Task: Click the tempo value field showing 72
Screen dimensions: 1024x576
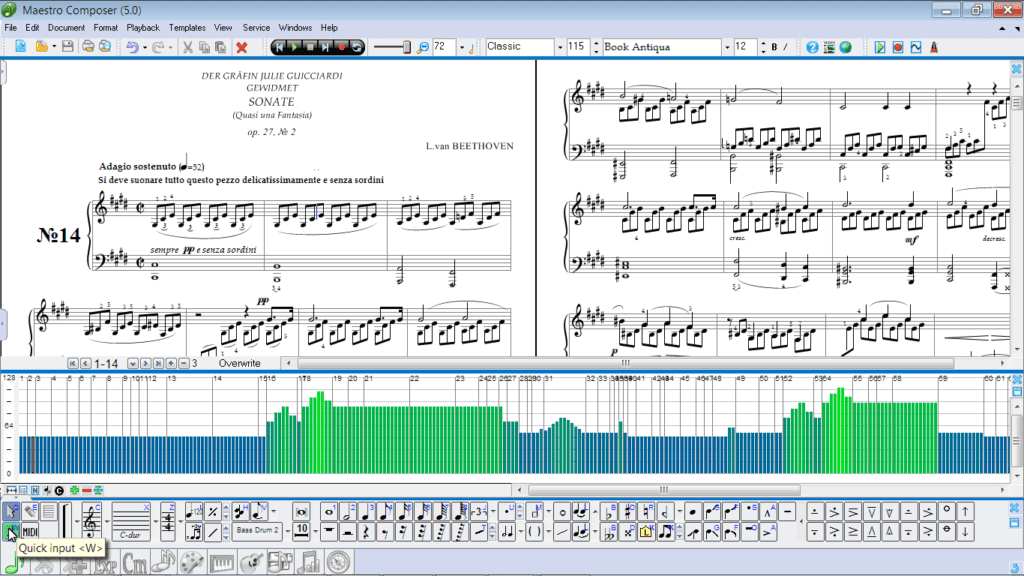Action: click(444, 46)
